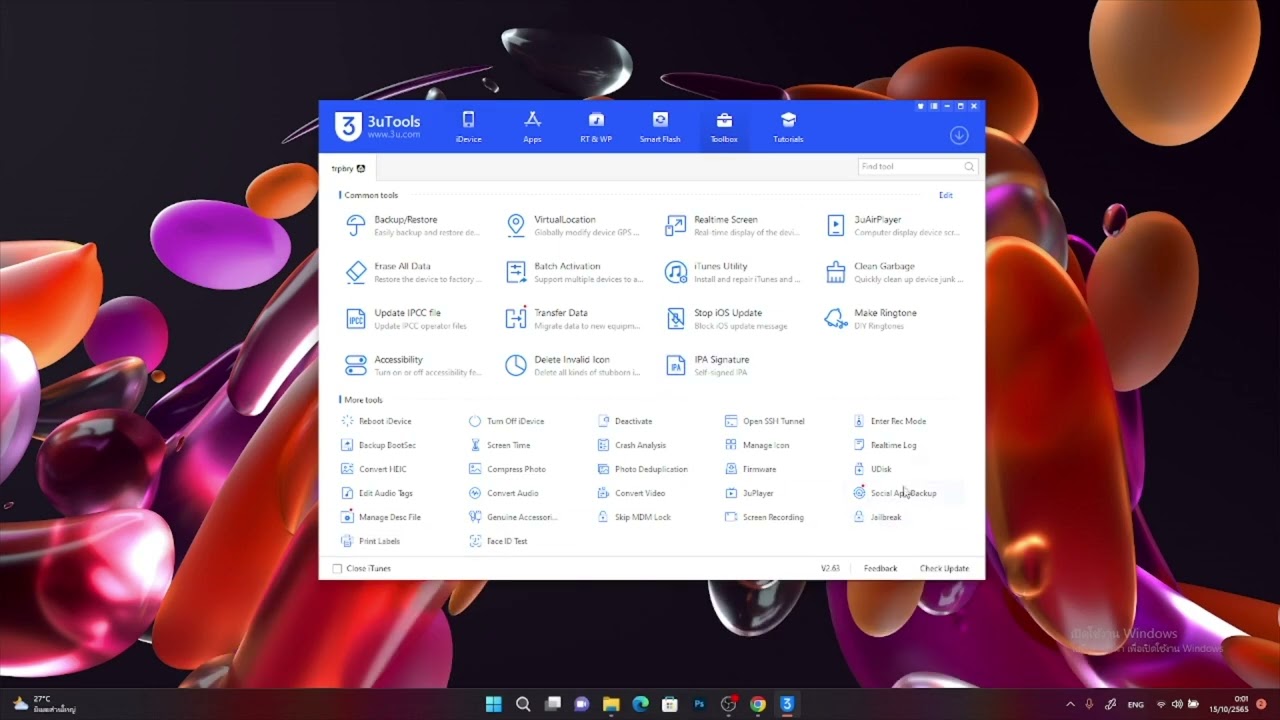Click the Feedback link
This screenshot has width=1280, height=720.
pyautogui.click(x=880, y=568)
